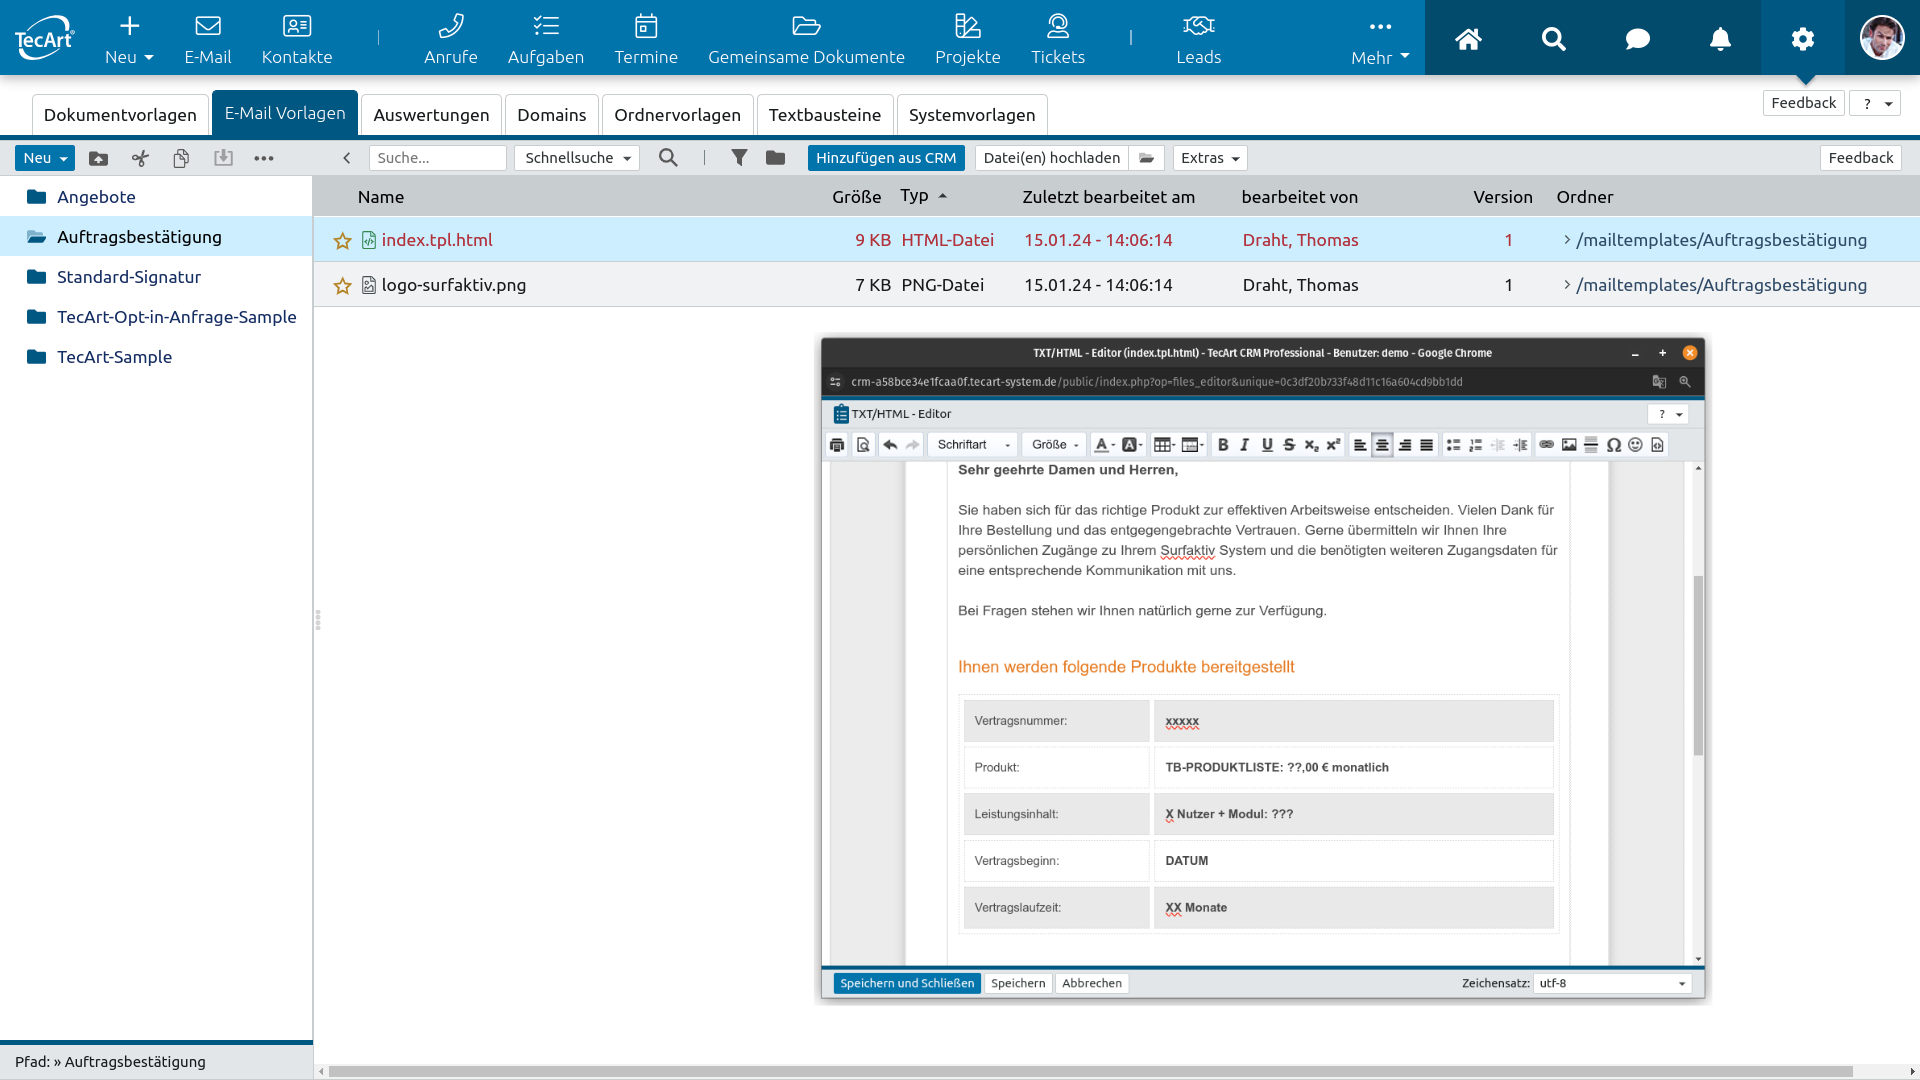Screen dimensions: 1920x1080
Task: Enable the bulleted list formatting
Action: 1453,445
